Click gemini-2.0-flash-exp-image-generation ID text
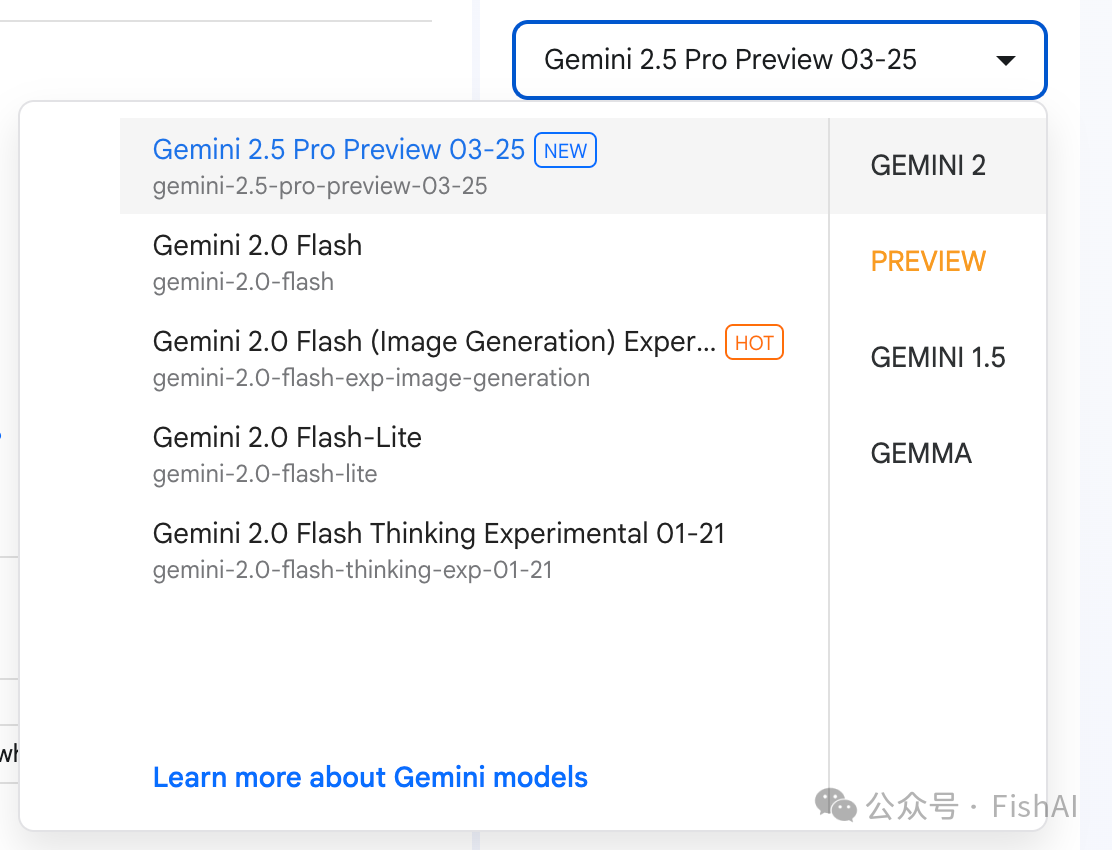Screen dimensions: 1112x850 click(x=371, y=378)
